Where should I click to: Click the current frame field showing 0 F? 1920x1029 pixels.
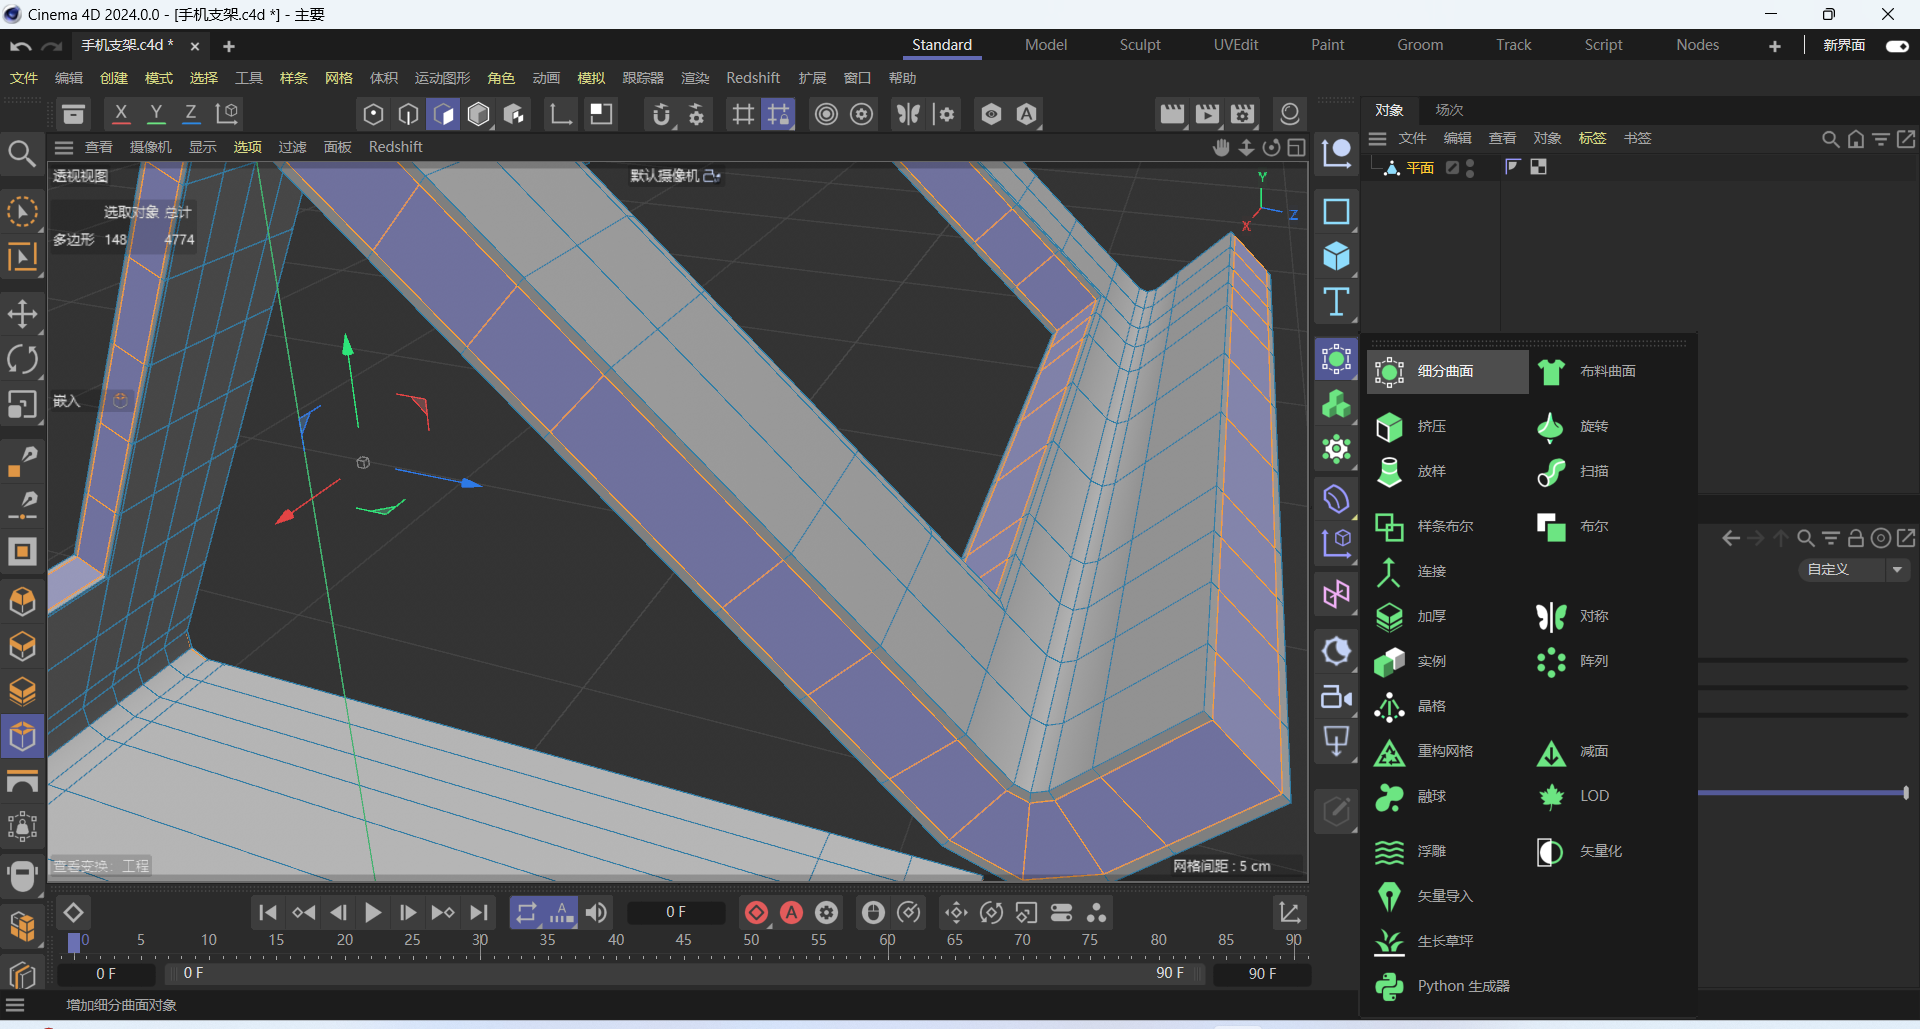pos(676,913)
